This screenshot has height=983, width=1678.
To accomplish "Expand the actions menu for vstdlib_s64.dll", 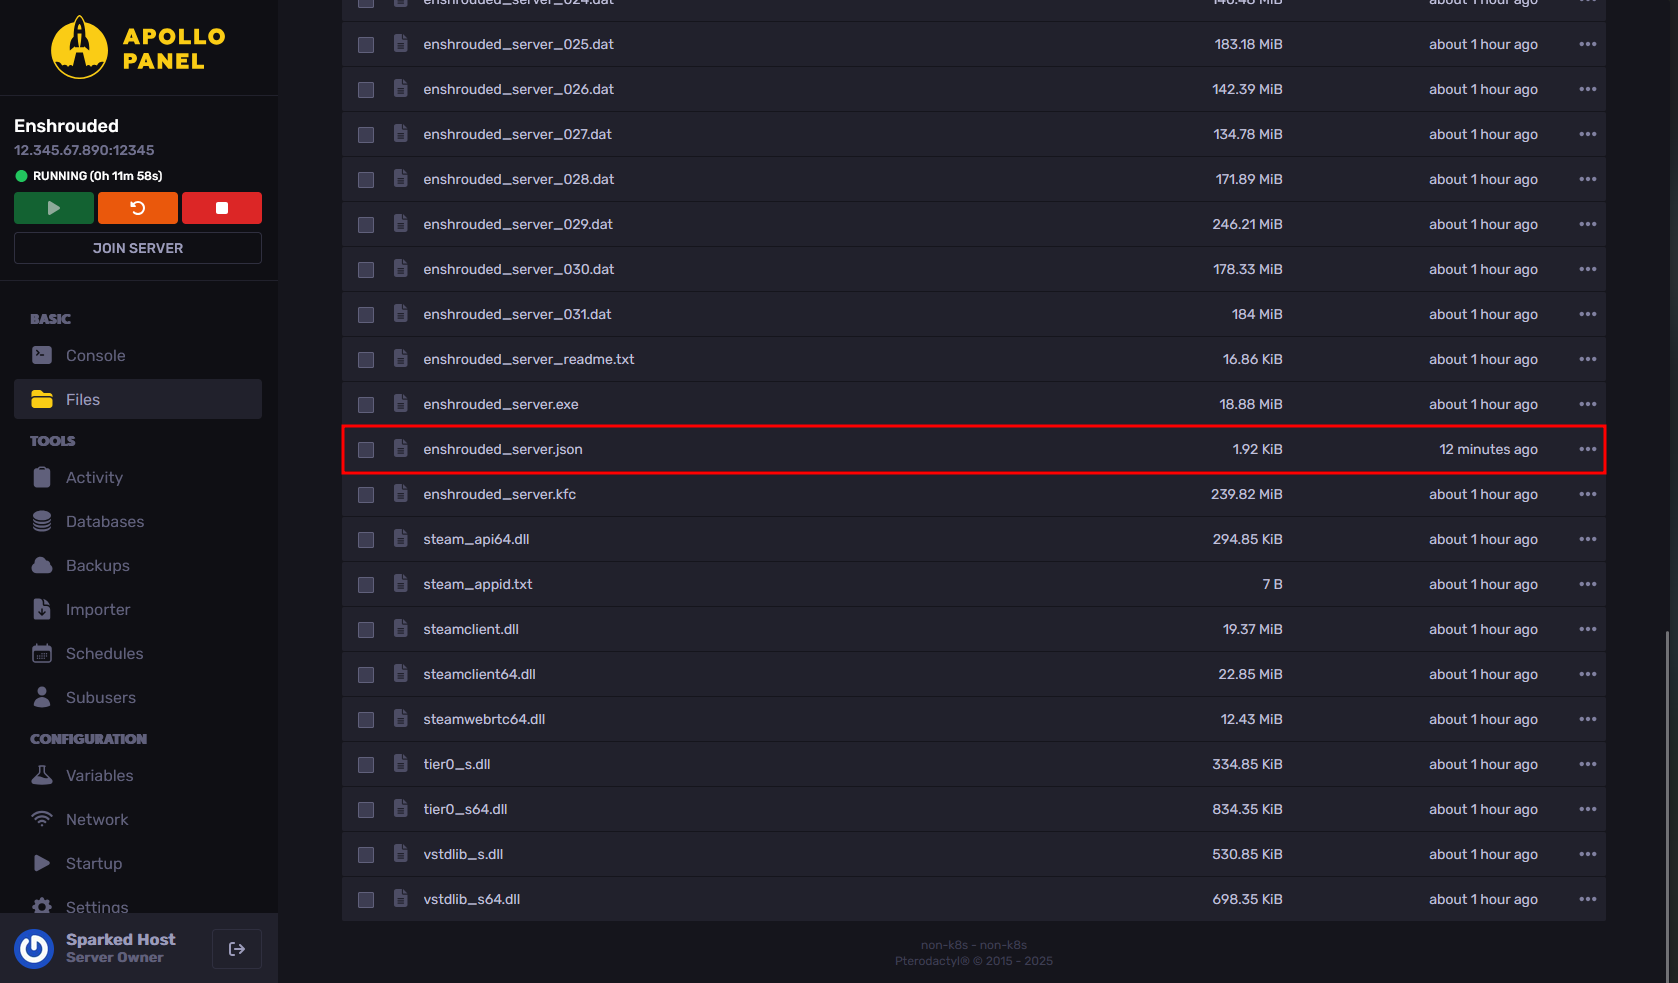I will coord(1587,899).
